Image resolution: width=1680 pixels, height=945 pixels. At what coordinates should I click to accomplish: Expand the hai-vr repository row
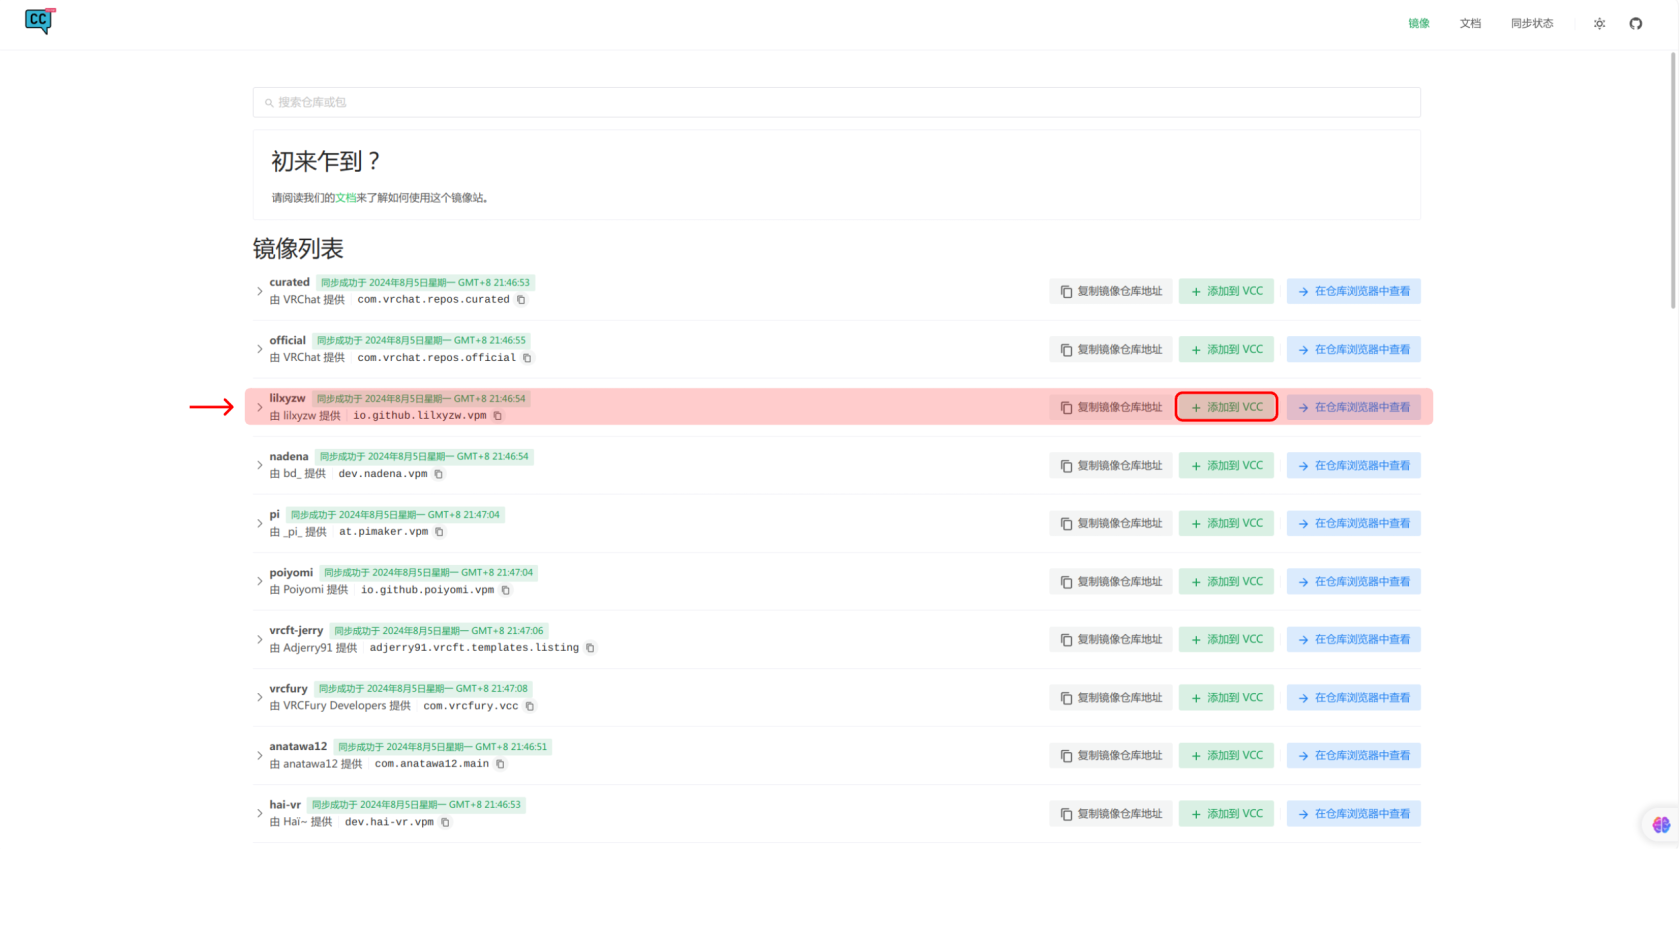[260, 813]
